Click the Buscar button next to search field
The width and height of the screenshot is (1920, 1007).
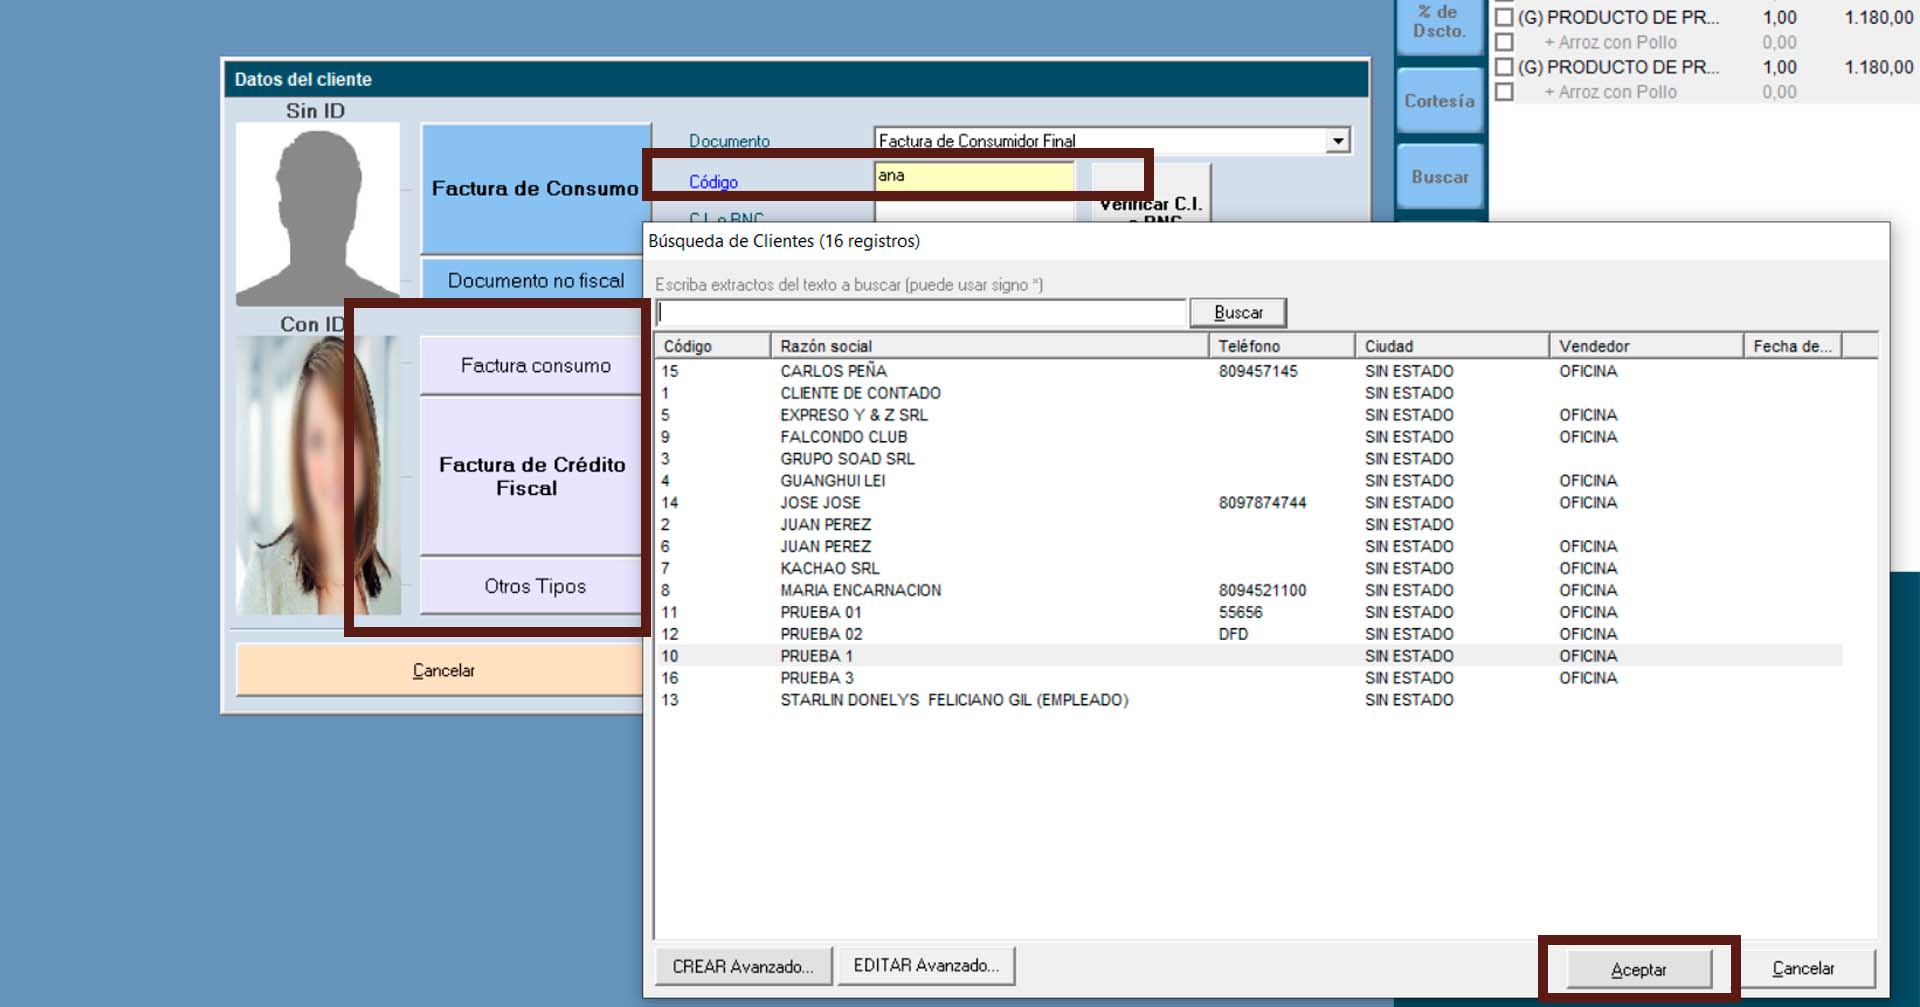click(x=1238, y=313)
